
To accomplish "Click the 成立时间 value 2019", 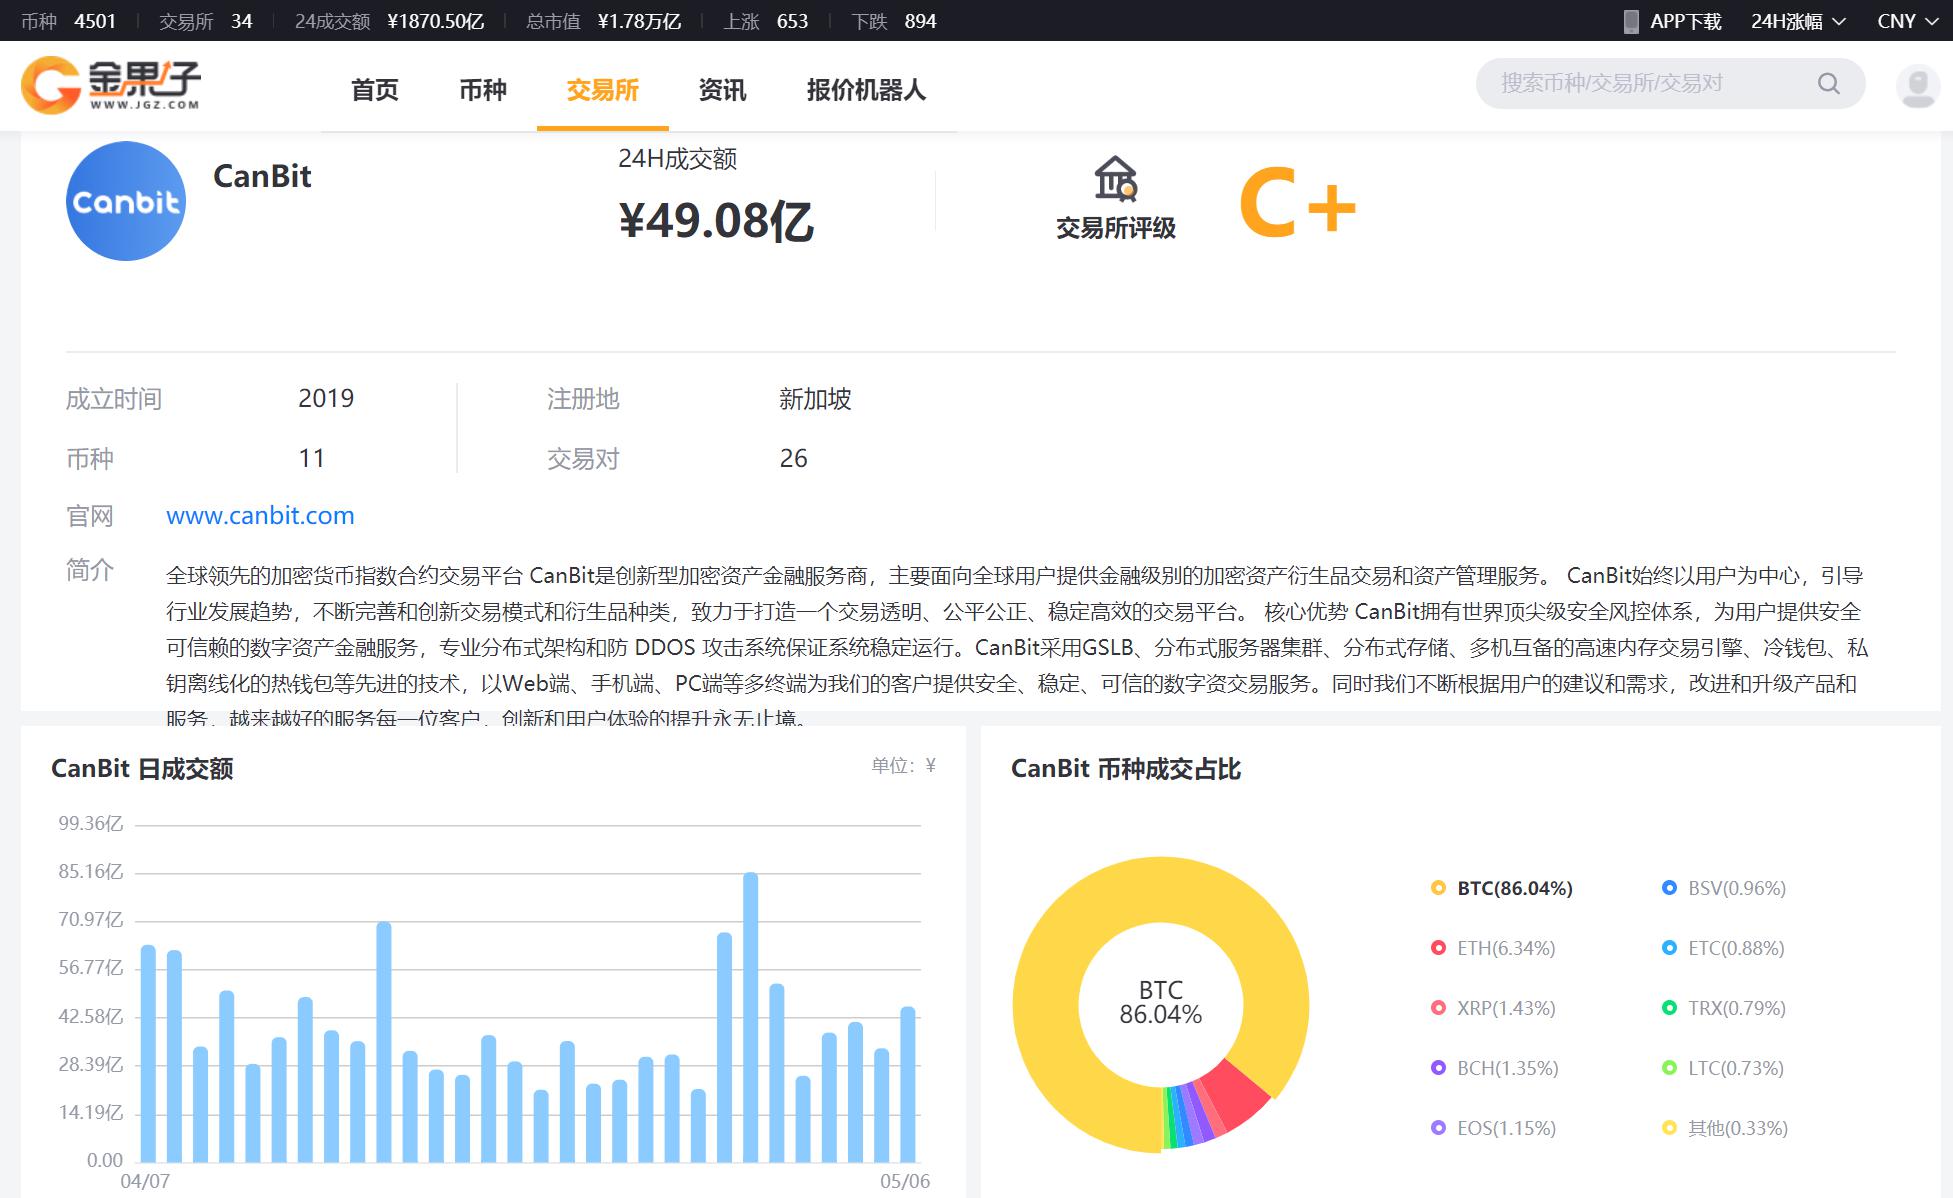I will click(x=326, y=398).
